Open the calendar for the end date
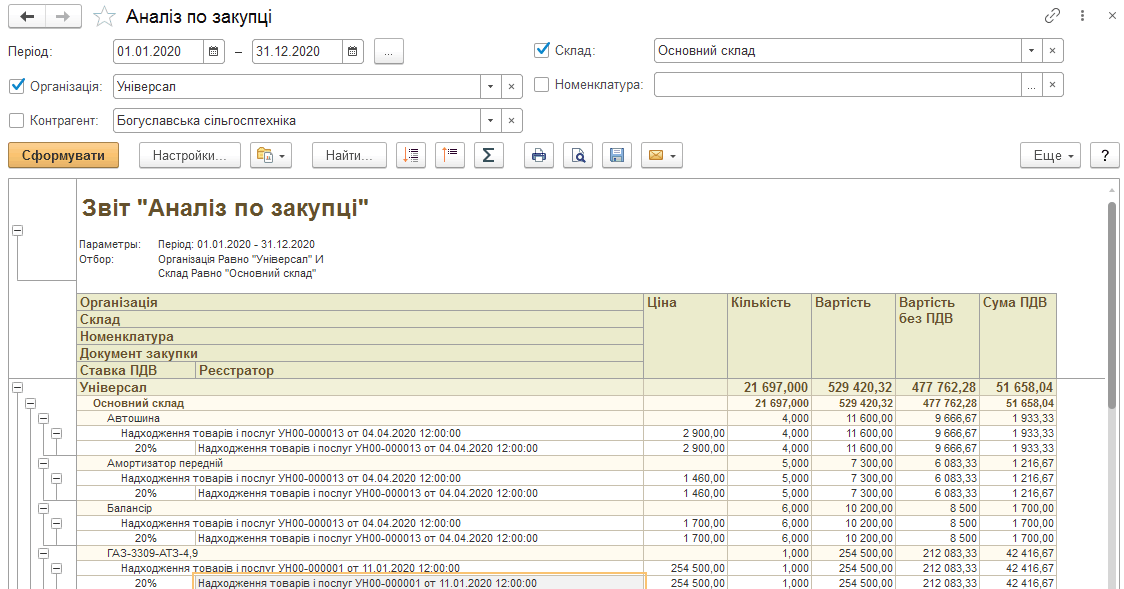The height and width of the screenshot is (589, 1124). 353,52
